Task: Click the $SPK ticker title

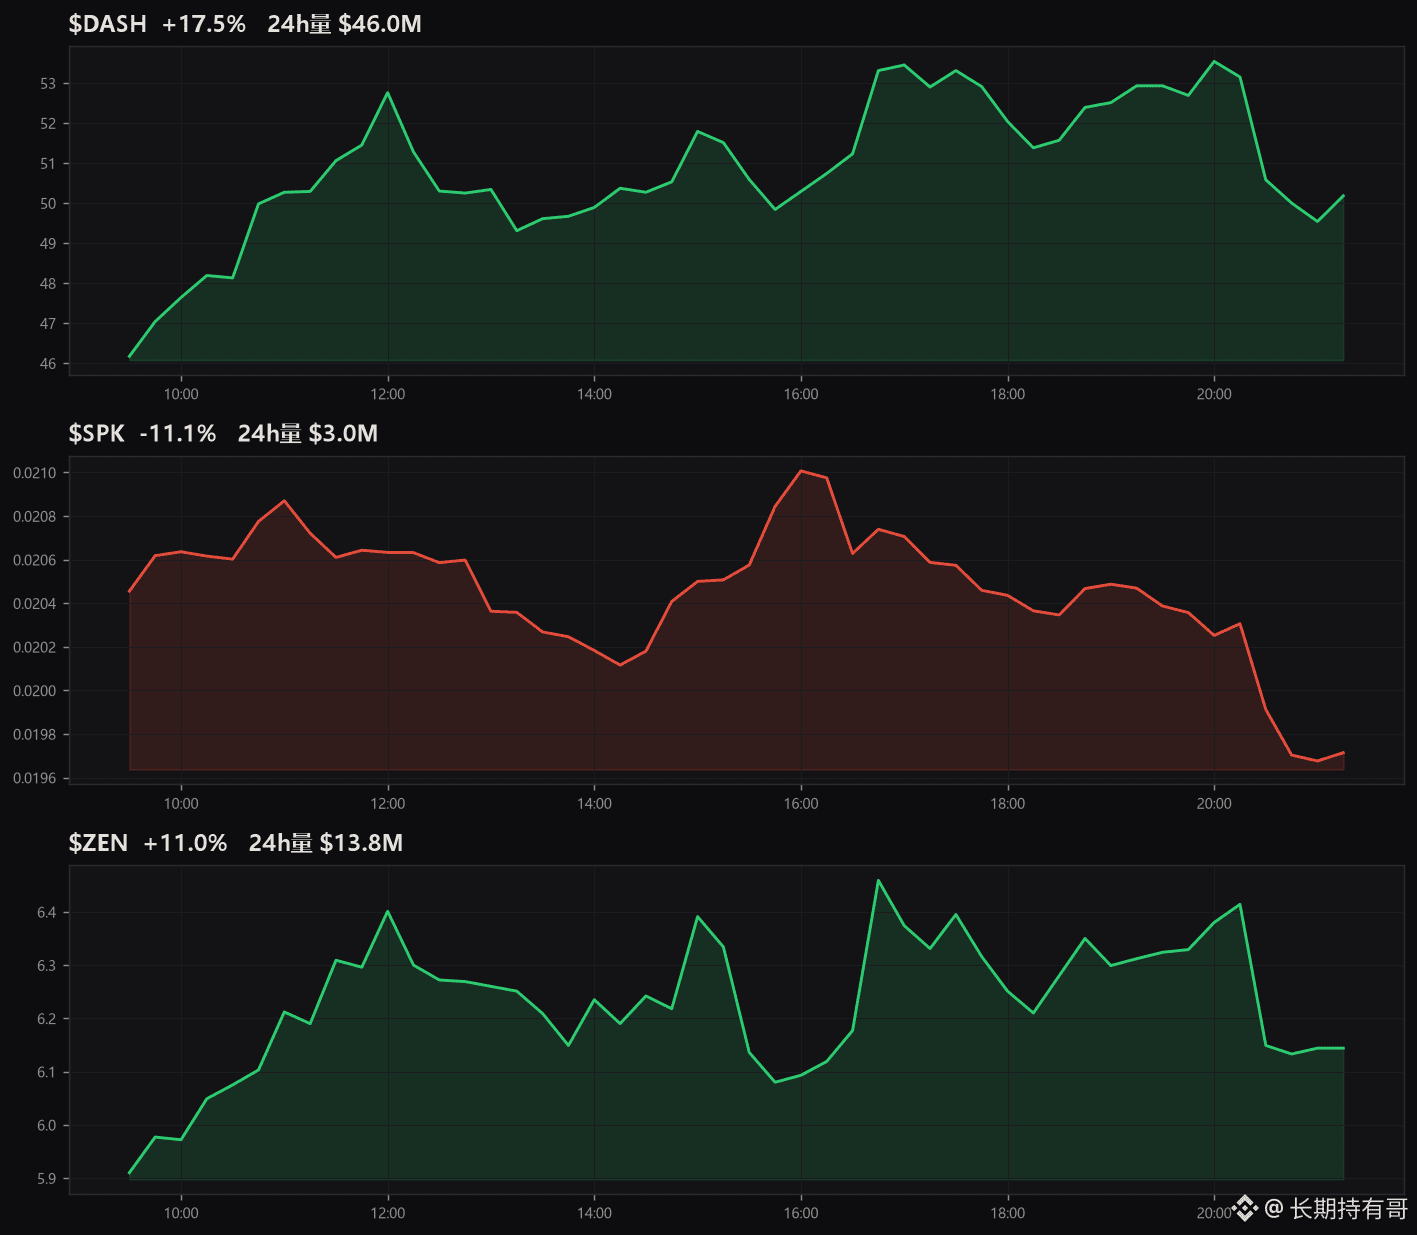Action: click(97, 433)
